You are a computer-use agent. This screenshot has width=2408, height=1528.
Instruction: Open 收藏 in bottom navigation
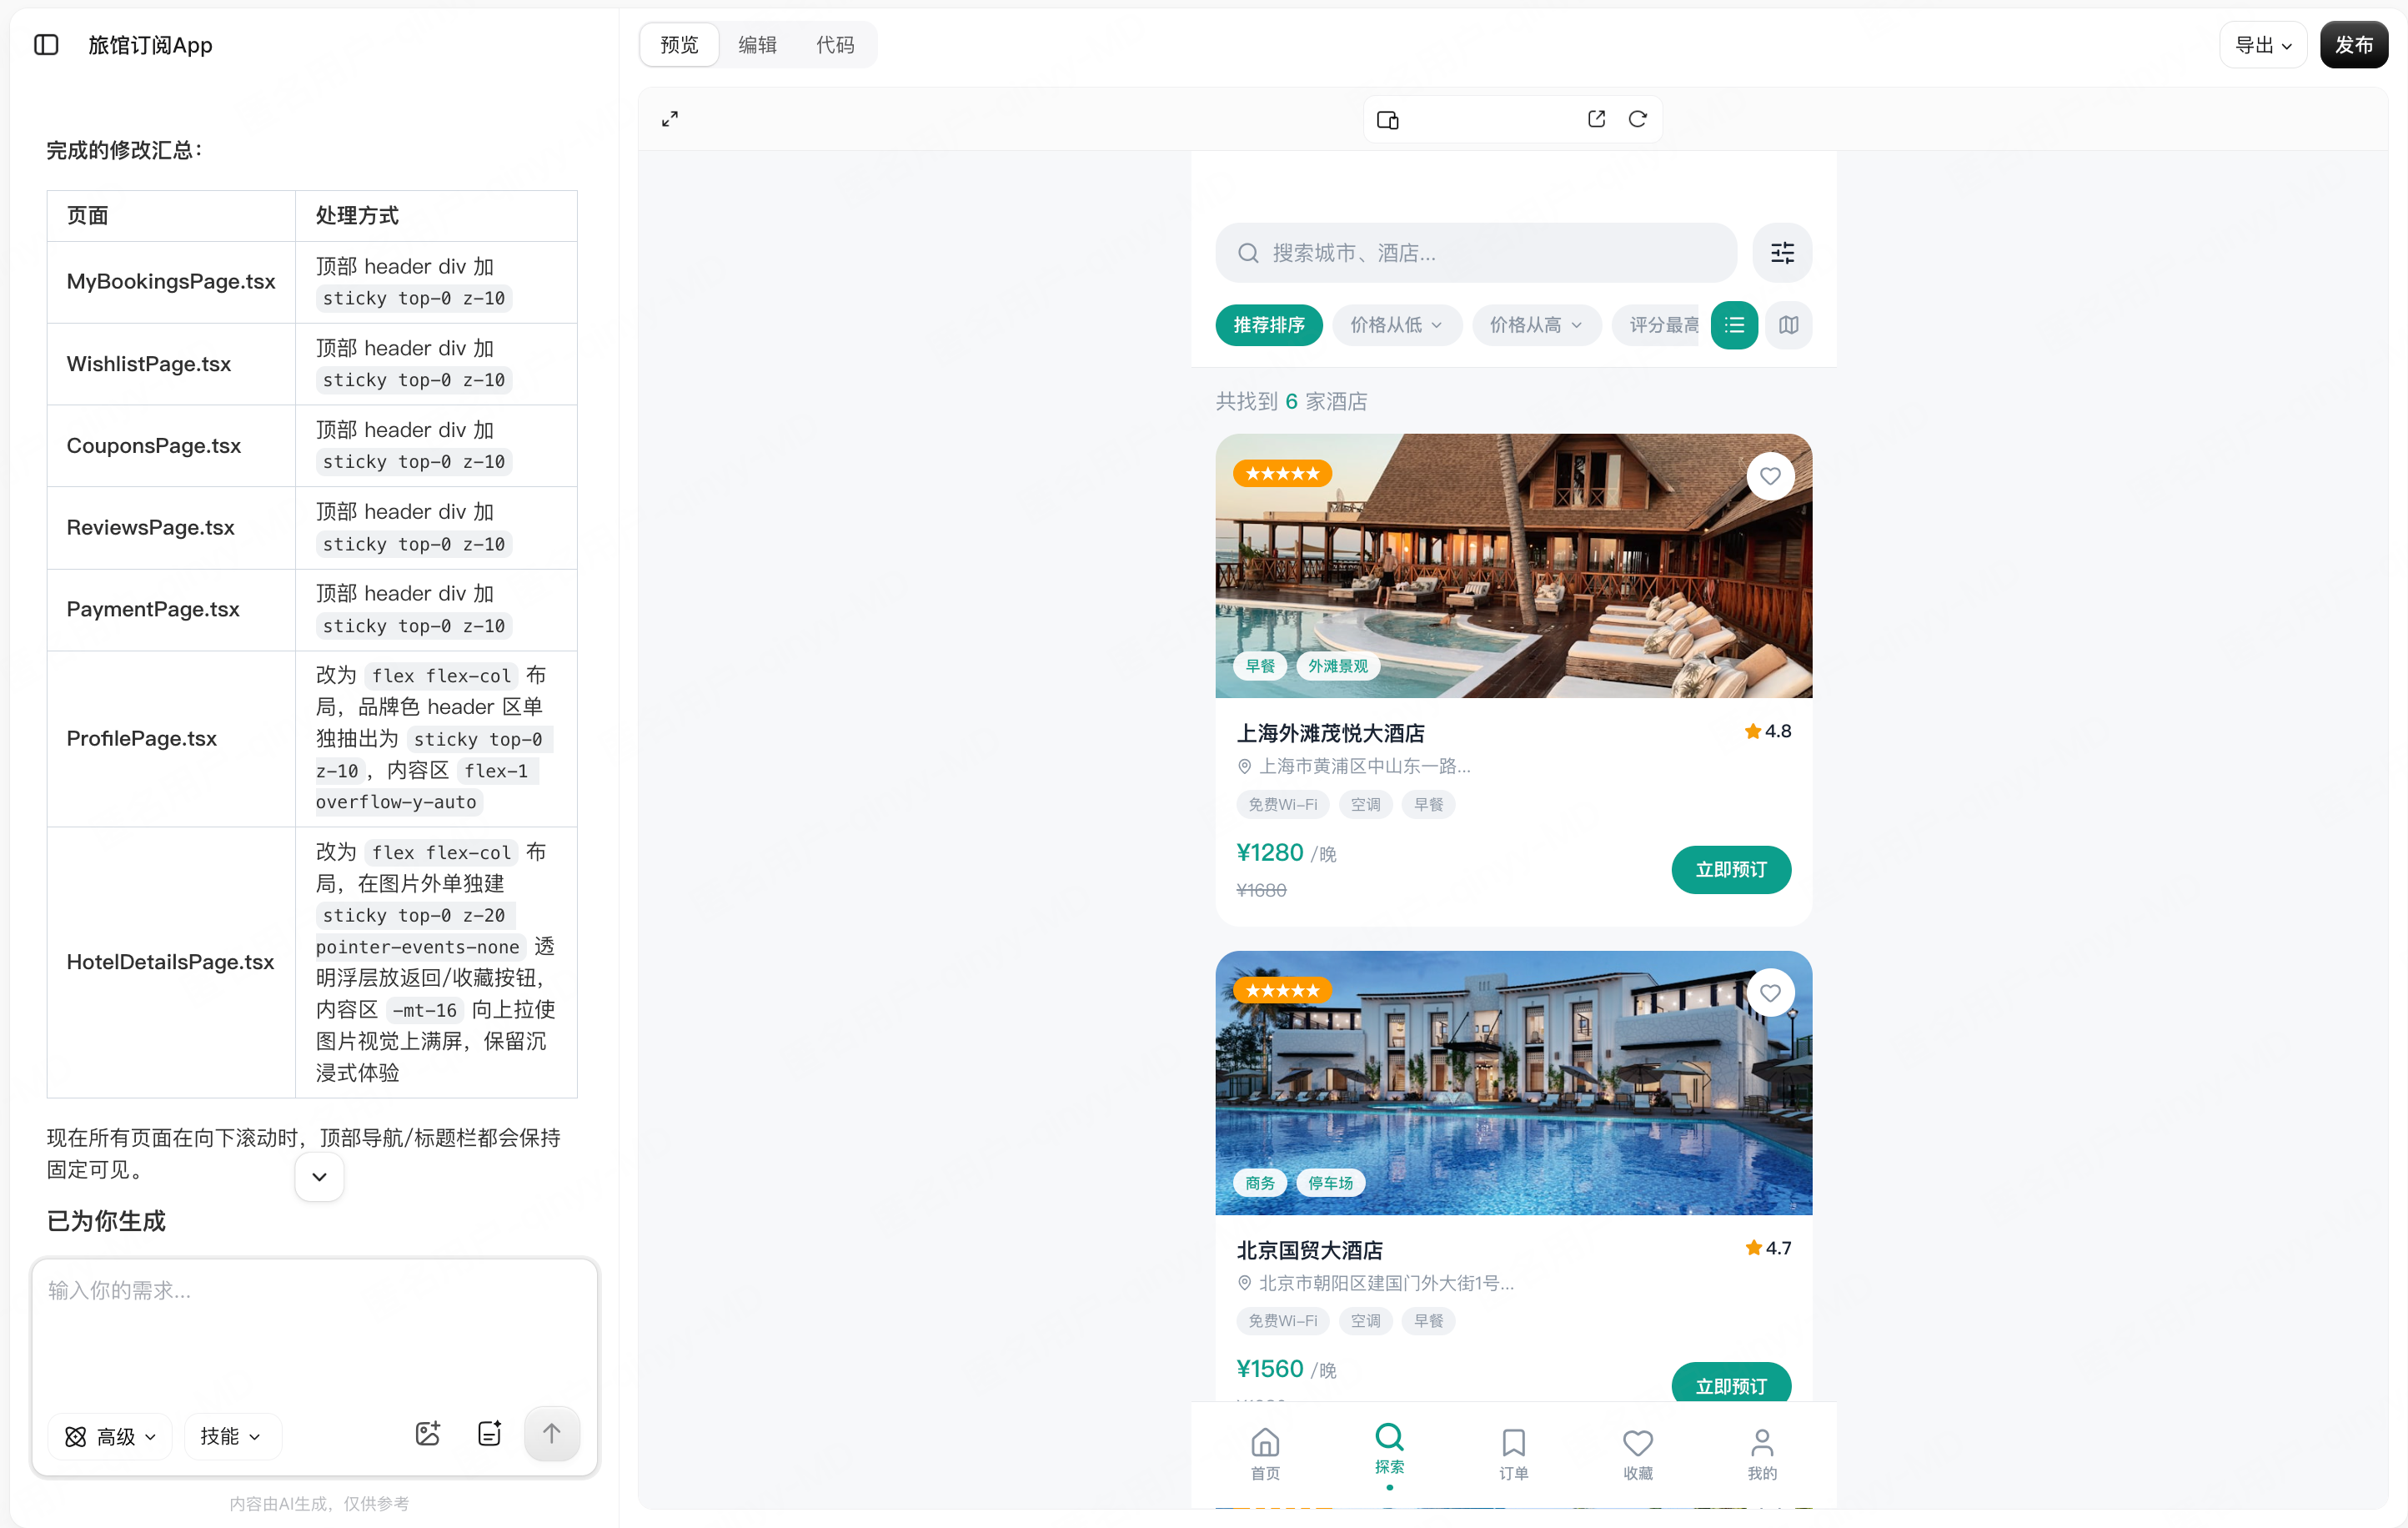tap(1638, 1454)
